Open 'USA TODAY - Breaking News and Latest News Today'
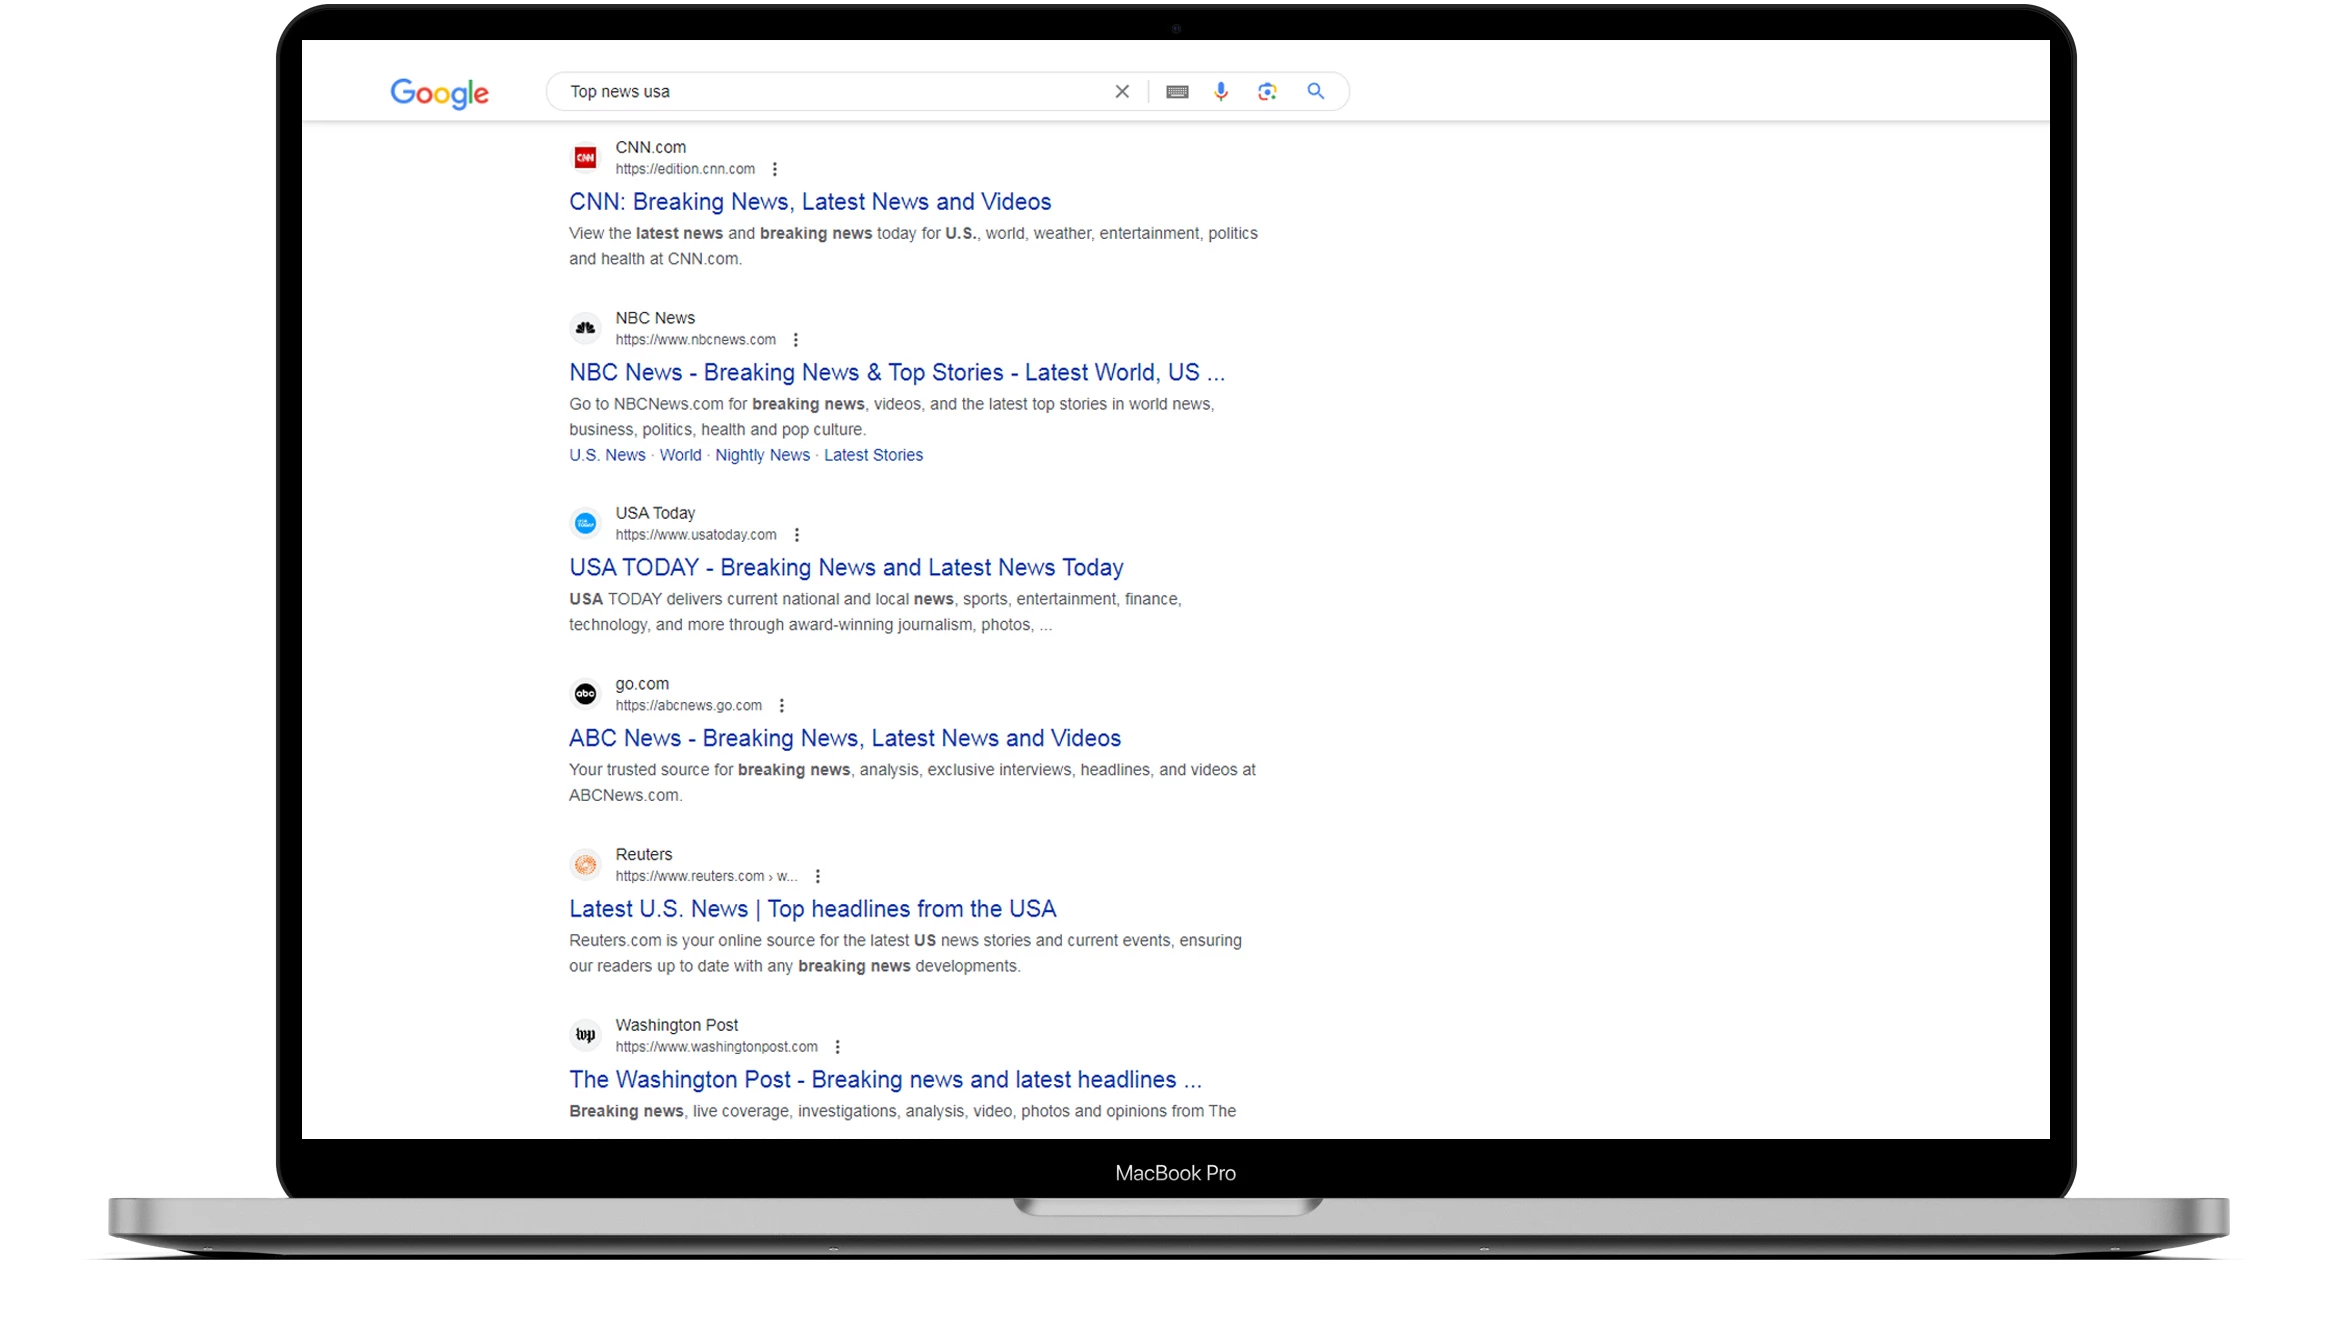 846,568
